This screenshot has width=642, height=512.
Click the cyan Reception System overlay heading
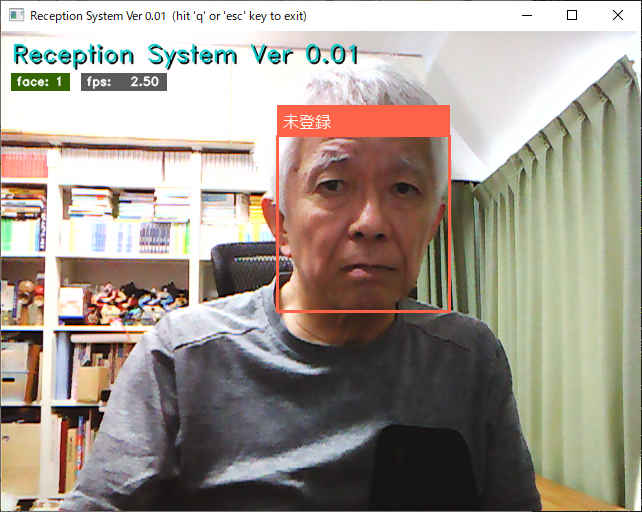tap(185, 54)
